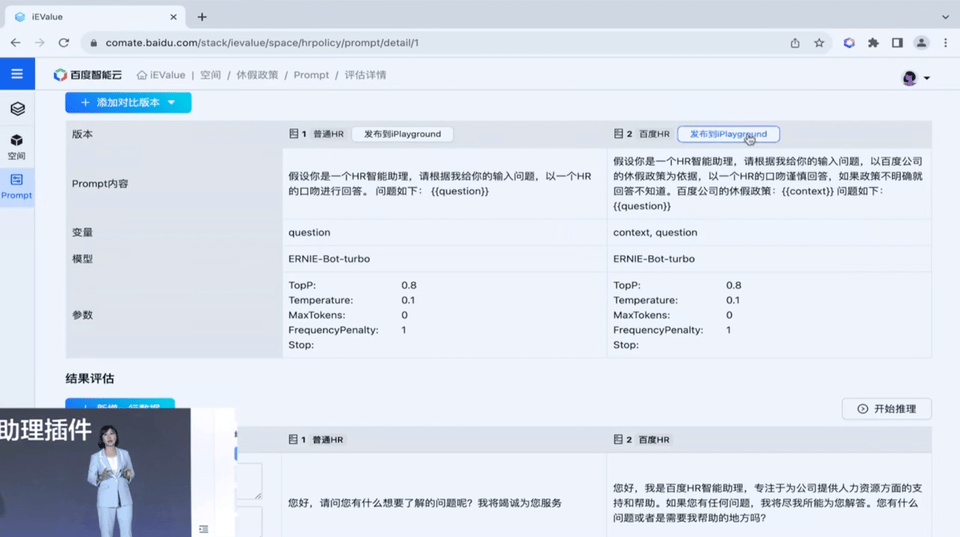The width and height of the screenshot is (960, 537).
Task: Click the 结果评估 section heading
Action: 90,378
